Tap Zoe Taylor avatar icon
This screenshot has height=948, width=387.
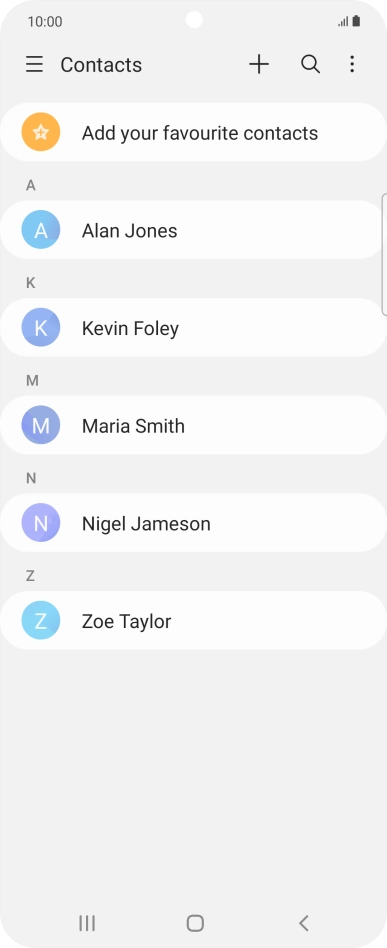coord(41,621)
